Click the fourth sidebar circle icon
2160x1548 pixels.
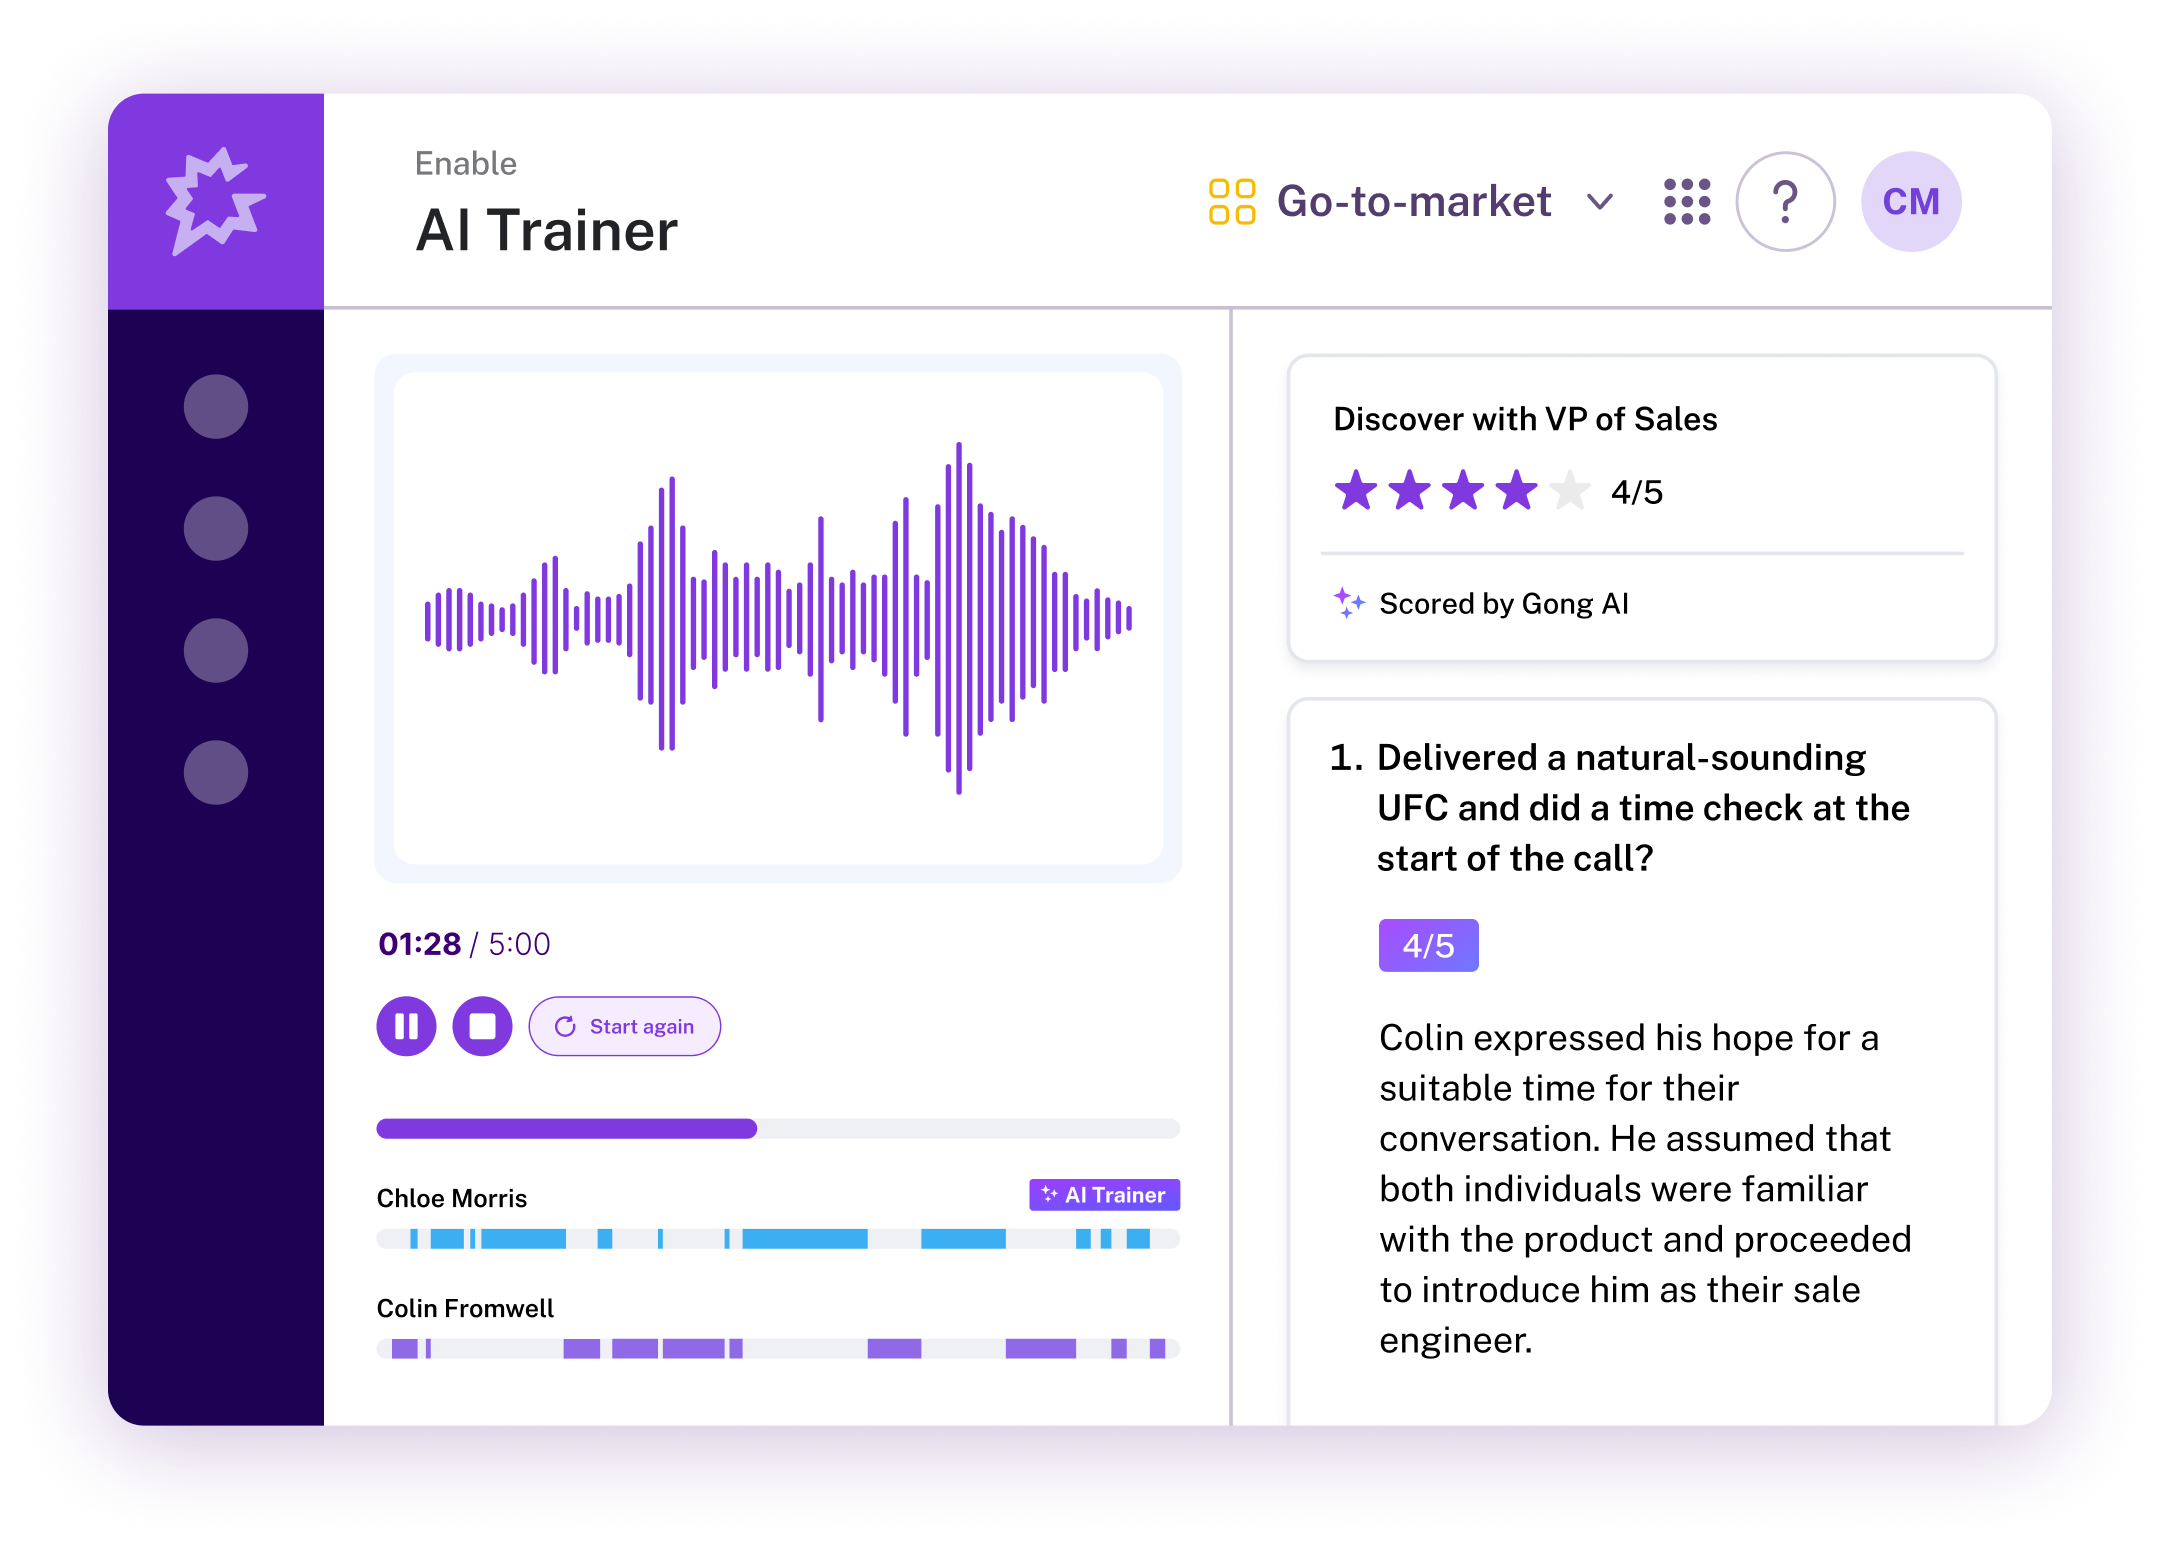coord(216,773)
